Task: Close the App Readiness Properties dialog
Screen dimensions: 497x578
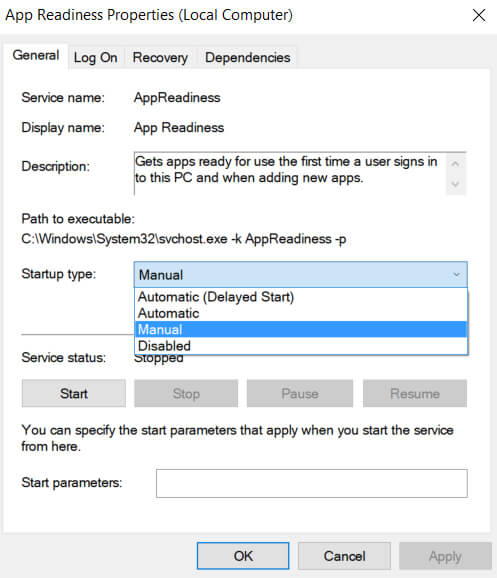Action: (x=479, y=15)
